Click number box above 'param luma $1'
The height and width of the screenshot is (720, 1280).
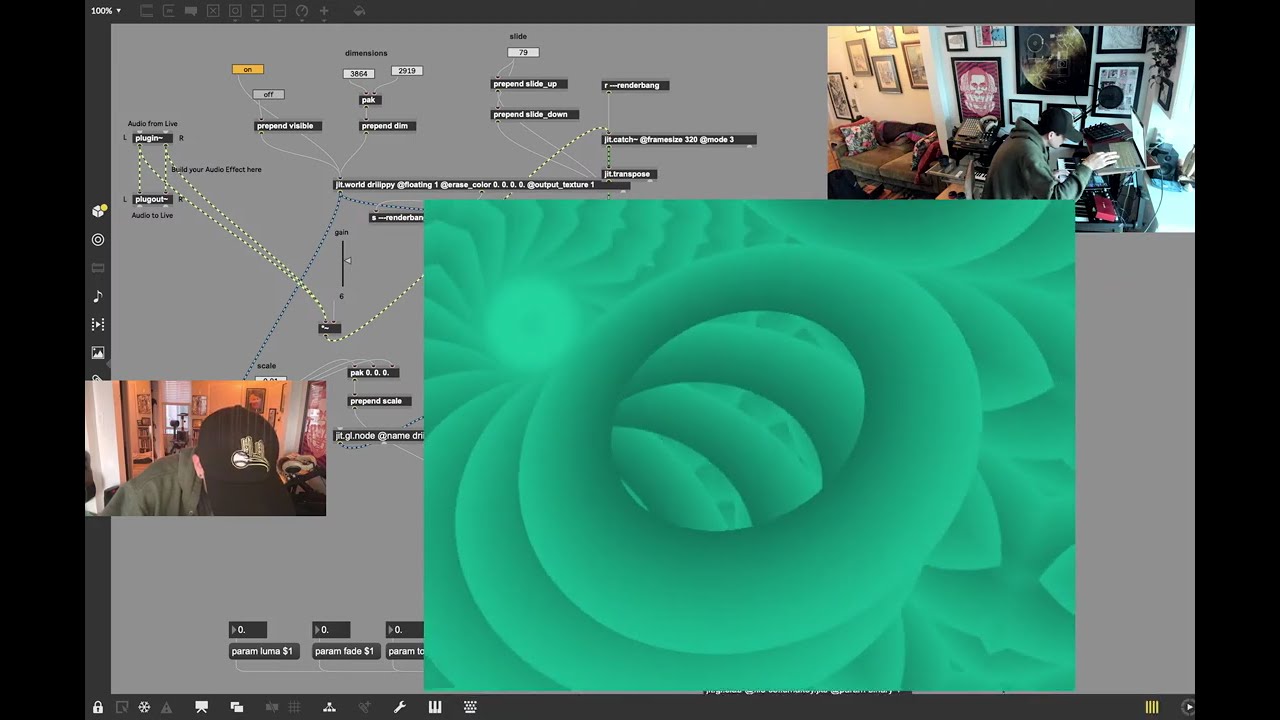coord(248,630)
